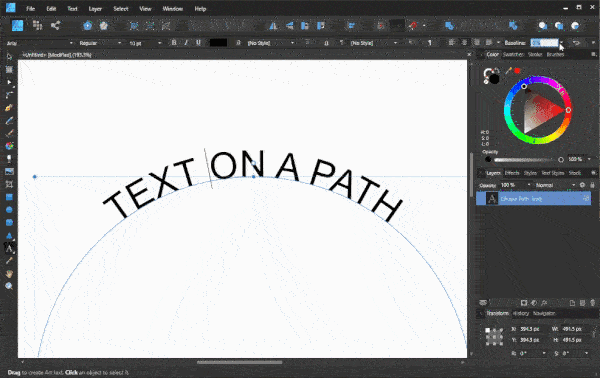Image resolution: width=600 pixels, height=378 pixels.
Task: Switch to the Effects tab
Action: (x=512, y=173)
